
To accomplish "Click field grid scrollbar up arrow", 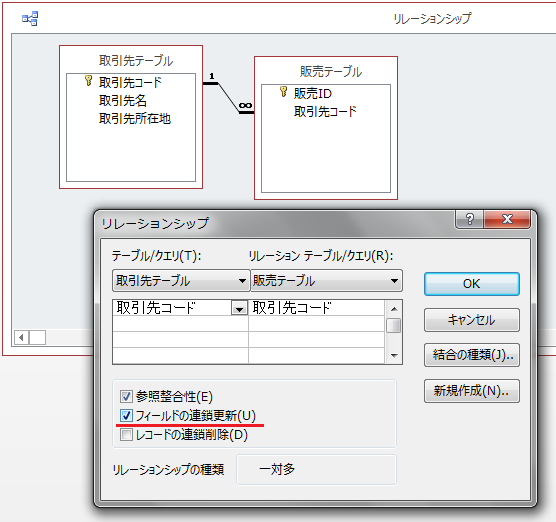I will [x=394, y=309].
